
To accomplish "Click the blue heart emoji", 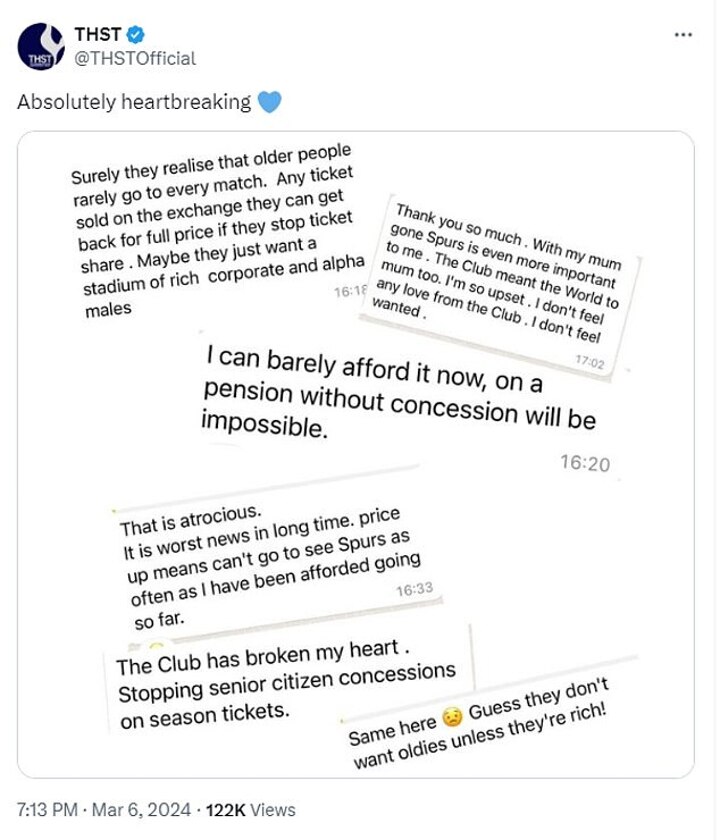I will click(x=269, y=102).
